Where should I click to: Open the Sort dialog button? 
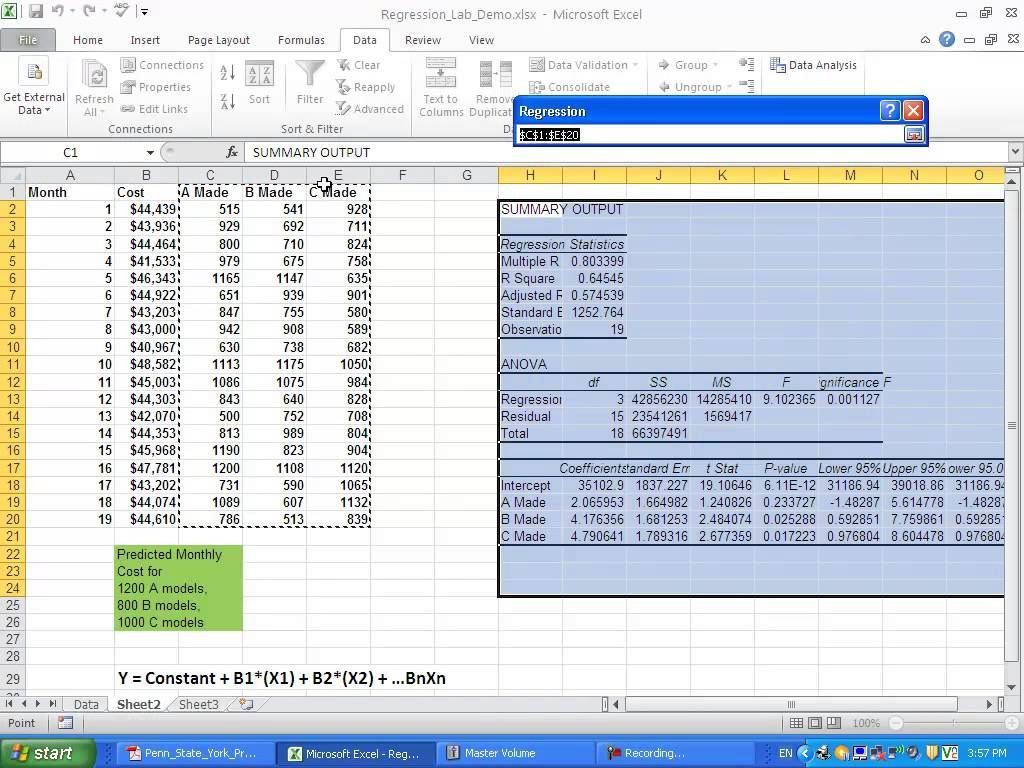[259, 84]
